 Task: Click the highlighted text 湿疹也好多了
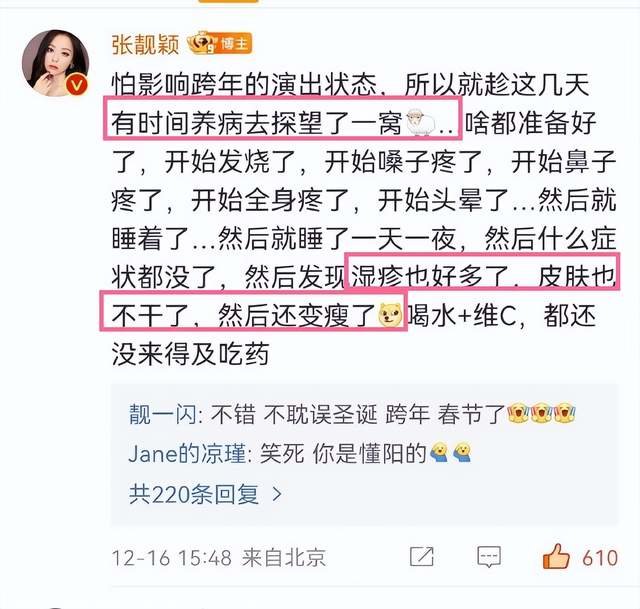[x=430, y=277]
